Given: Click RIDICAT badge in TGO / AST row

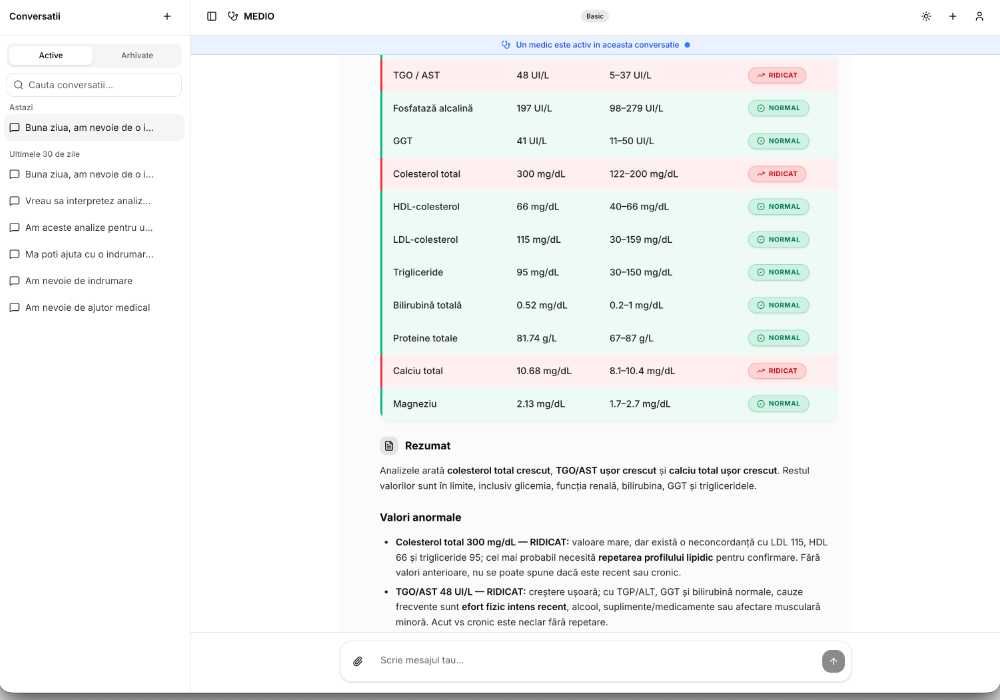Looking at the screenshot, I should pos(777,75).
